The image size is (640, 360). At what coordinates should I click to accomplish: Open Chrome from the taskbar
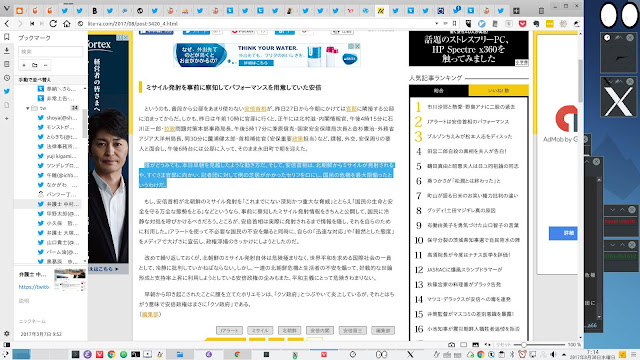point(111,354)
